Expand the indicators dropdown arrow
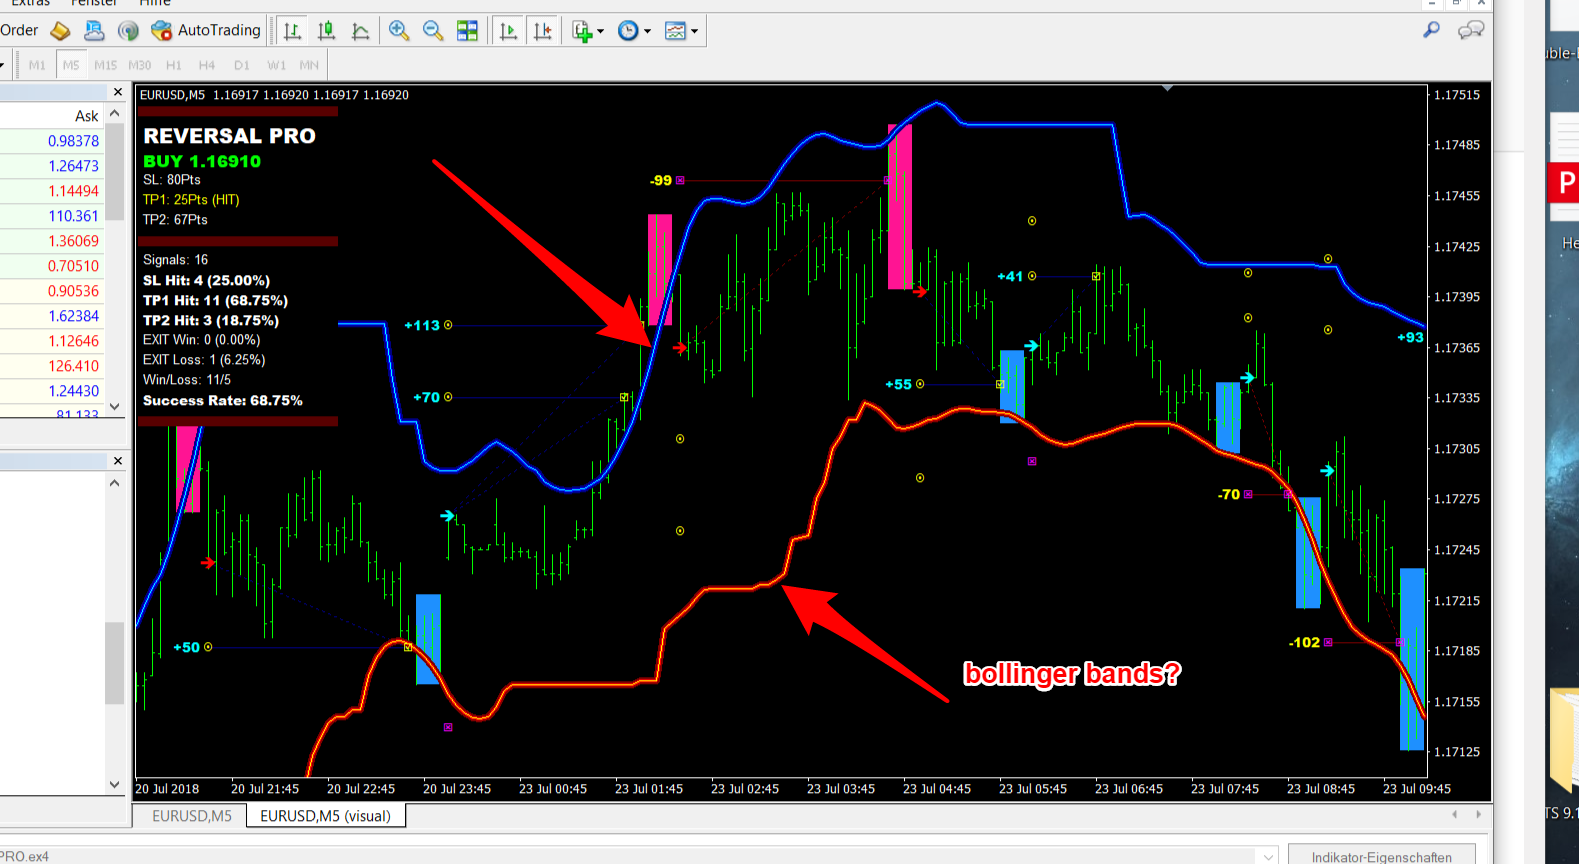Screen dimensions: 1579x864 point(600,31)
